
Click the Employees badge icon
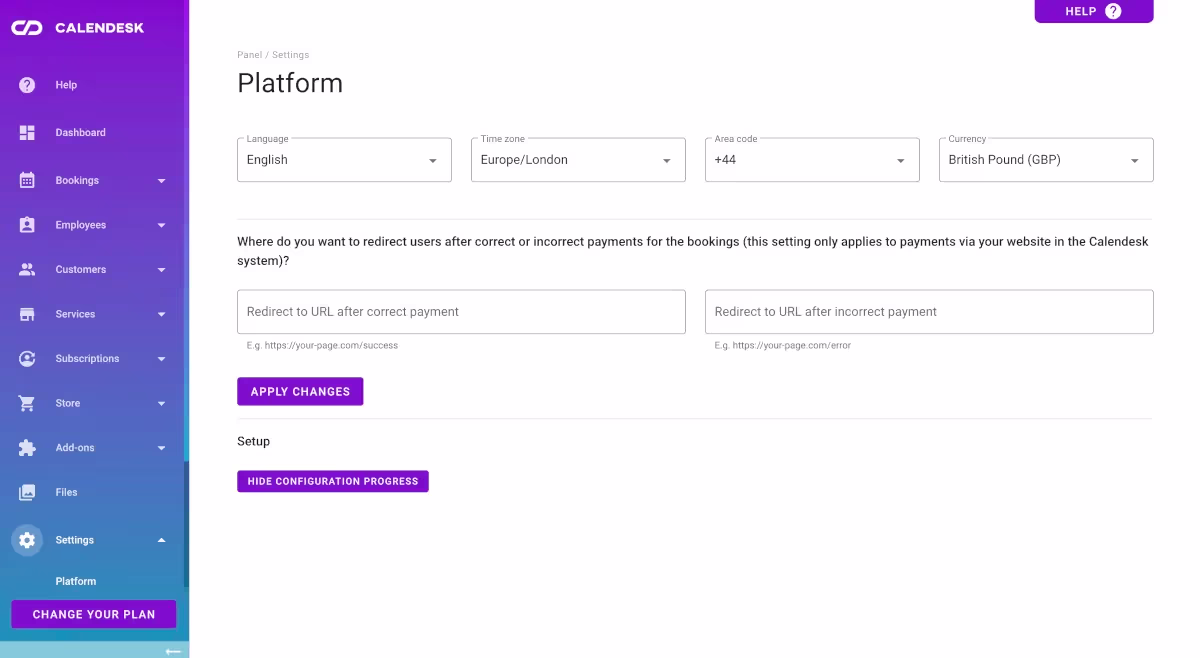(x=27, y=224)
